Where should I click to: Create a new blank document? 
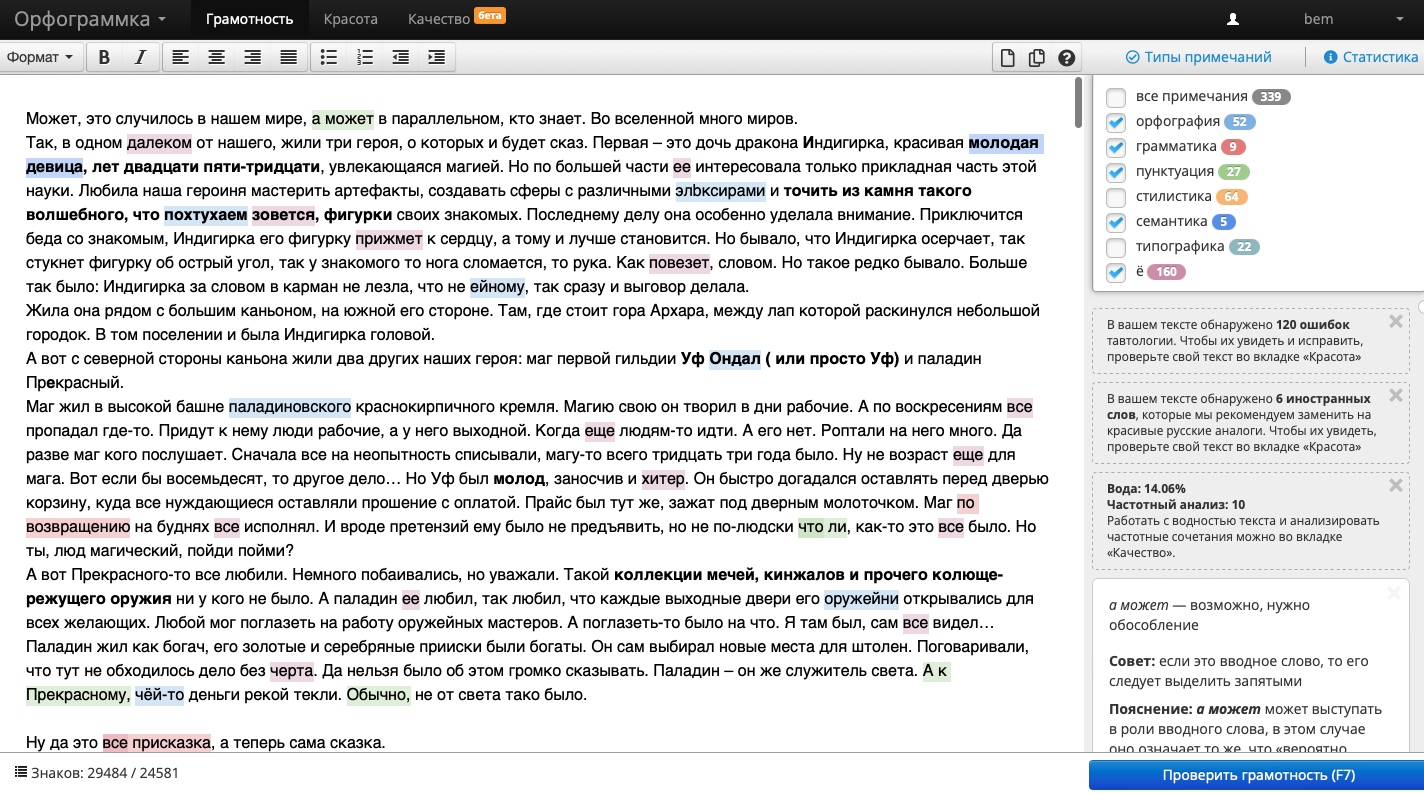tap(1009, 57)
